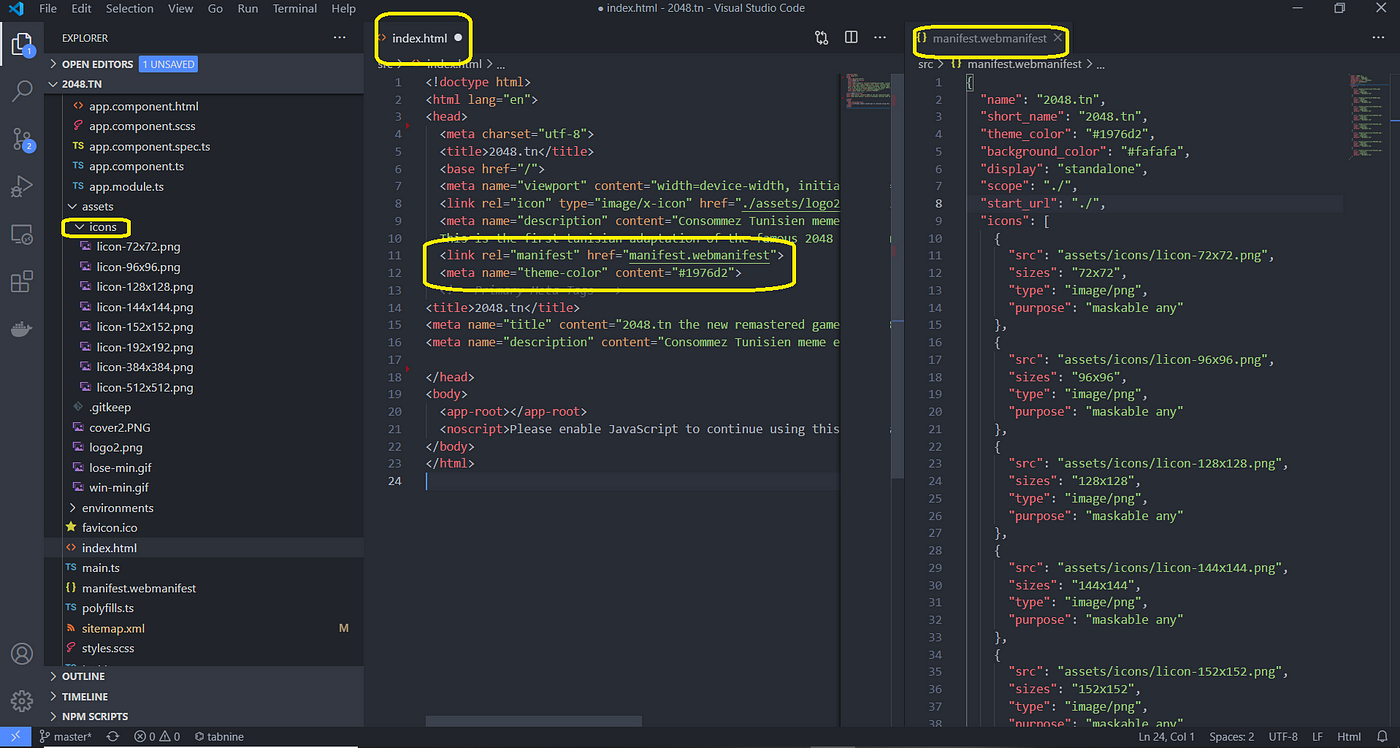
Task: Switch to the manifest.webmanifest tab
Action: 990,38
